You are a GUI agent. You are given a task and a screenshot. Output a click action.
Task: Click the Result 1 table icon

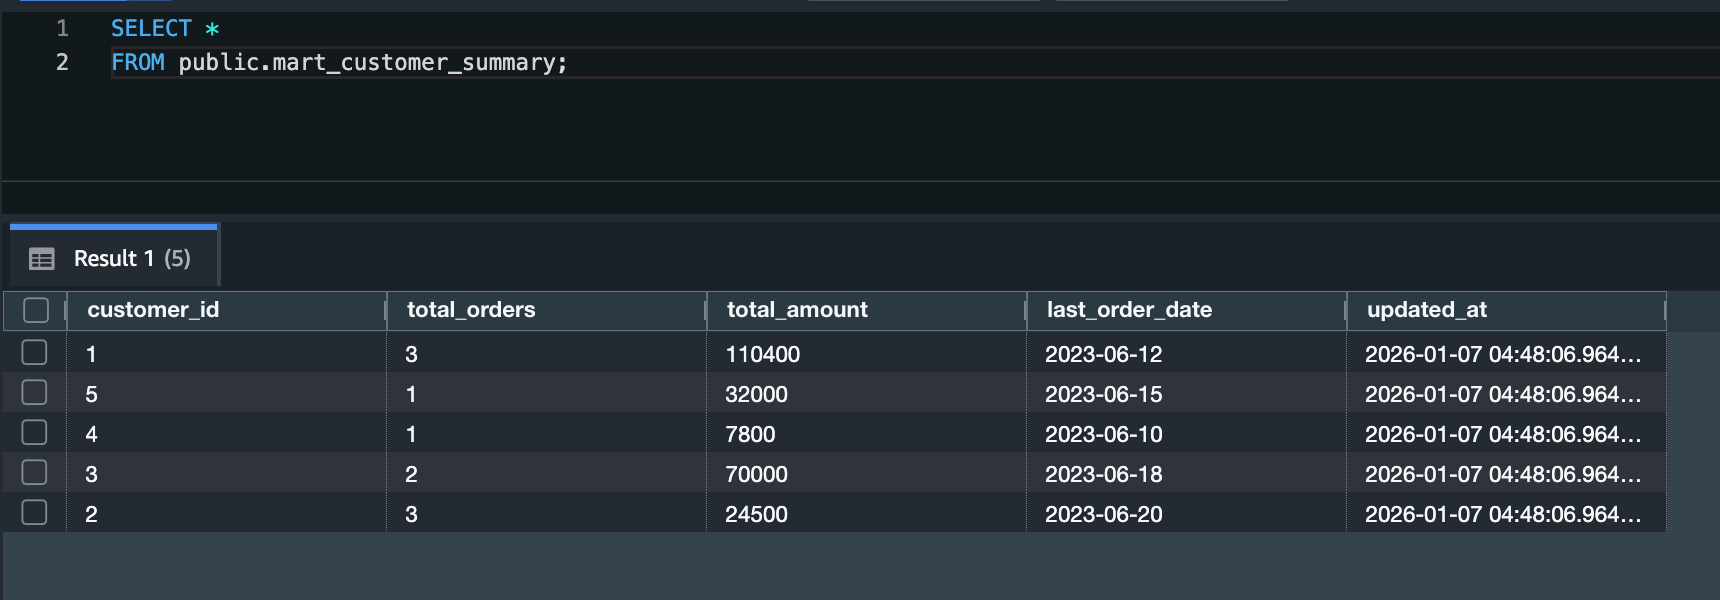point(42,259)
